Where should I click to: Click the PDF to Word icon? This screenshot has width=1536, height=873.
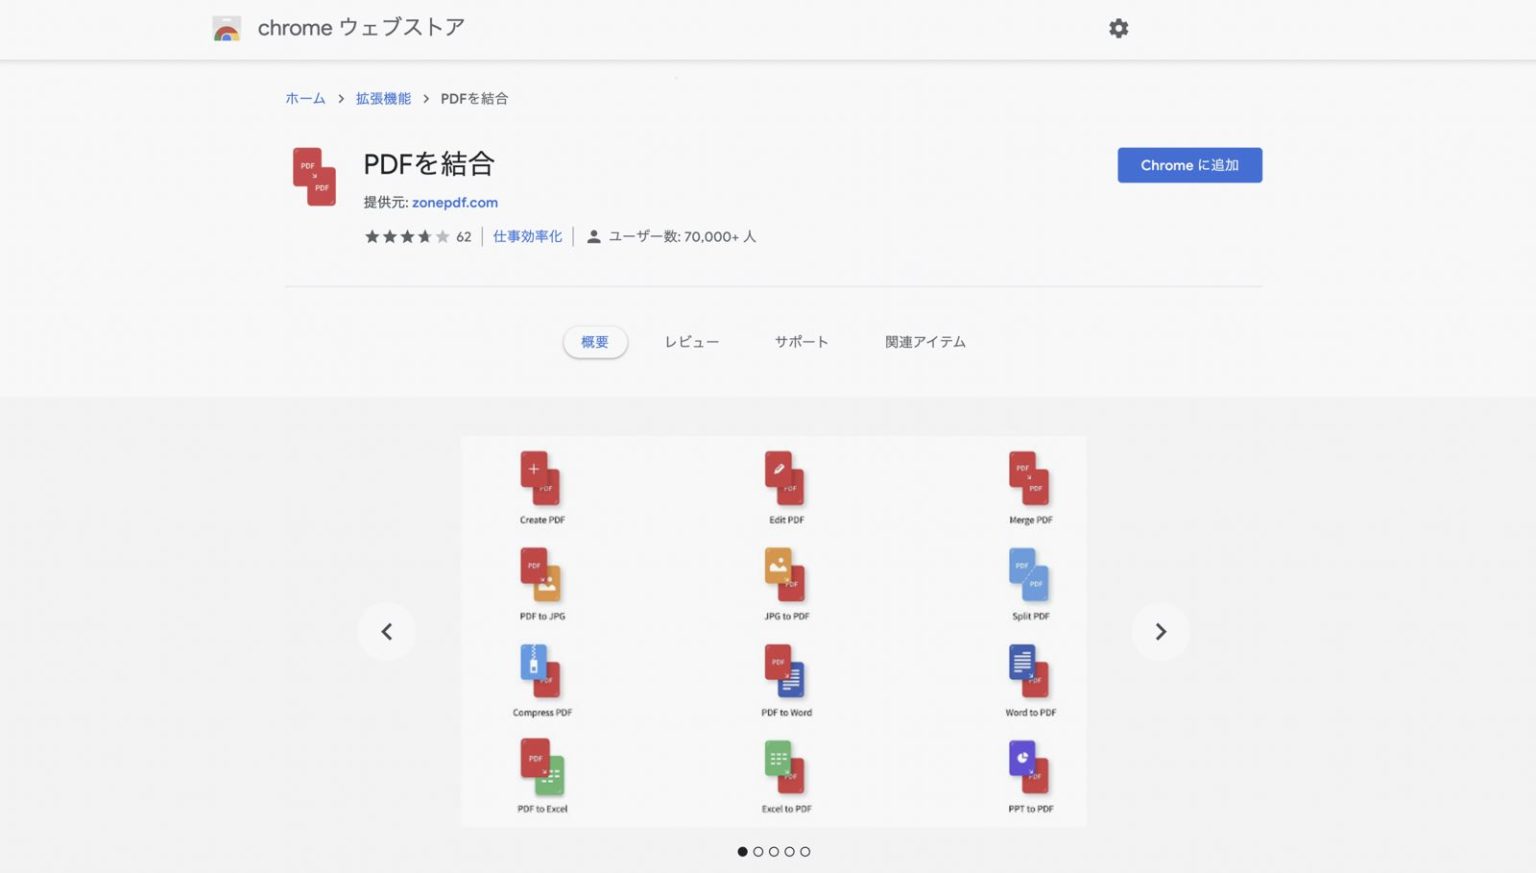click(785, 672)
